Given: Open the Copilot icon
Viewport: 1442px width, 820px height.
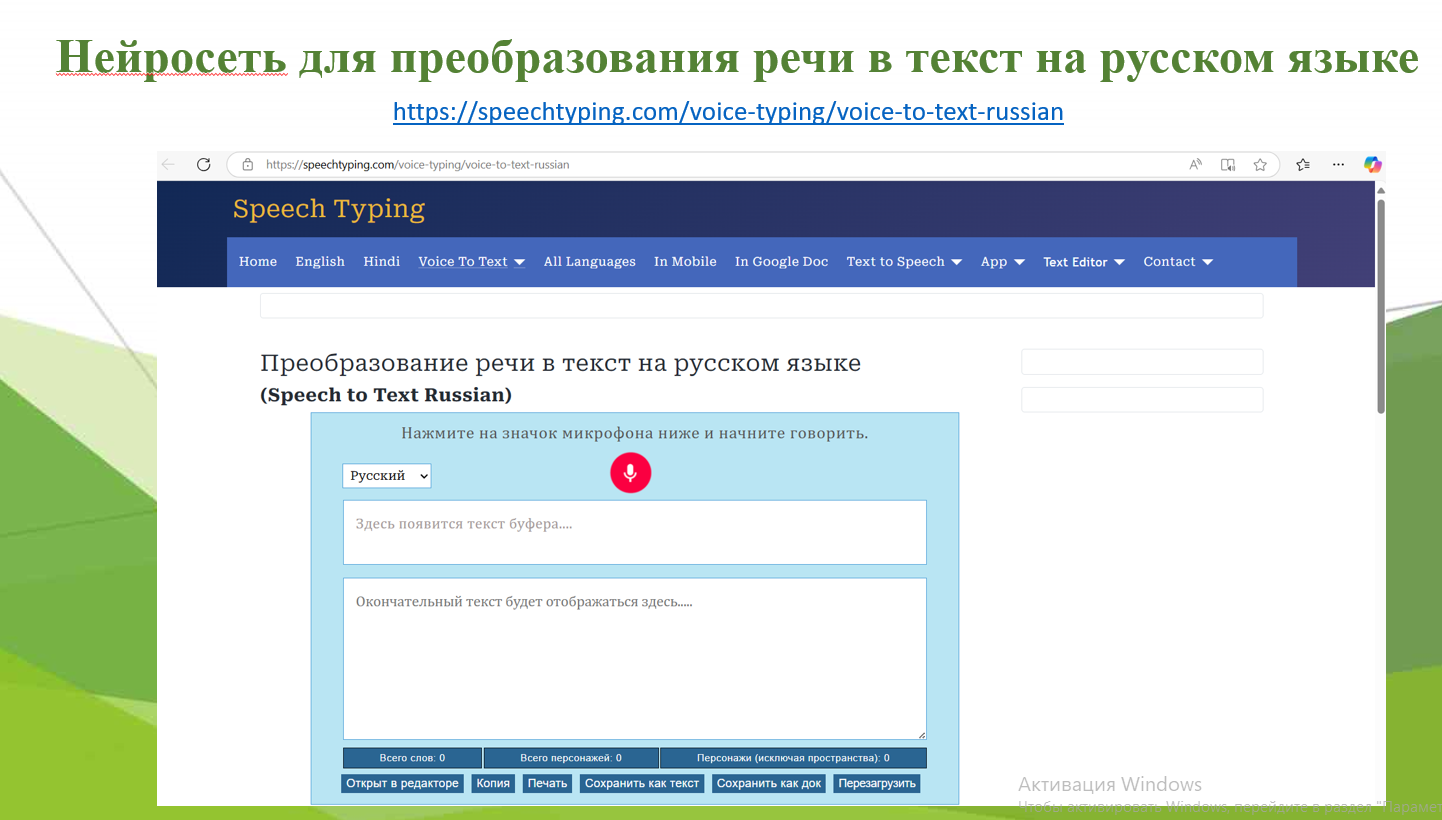Looking at the screenshot, I should [x=1372, y=164].
